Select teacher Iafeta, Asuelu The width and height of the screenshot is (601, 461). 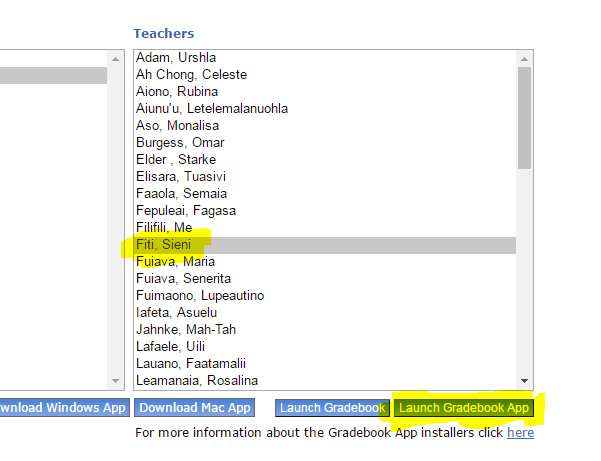point(325,312)
